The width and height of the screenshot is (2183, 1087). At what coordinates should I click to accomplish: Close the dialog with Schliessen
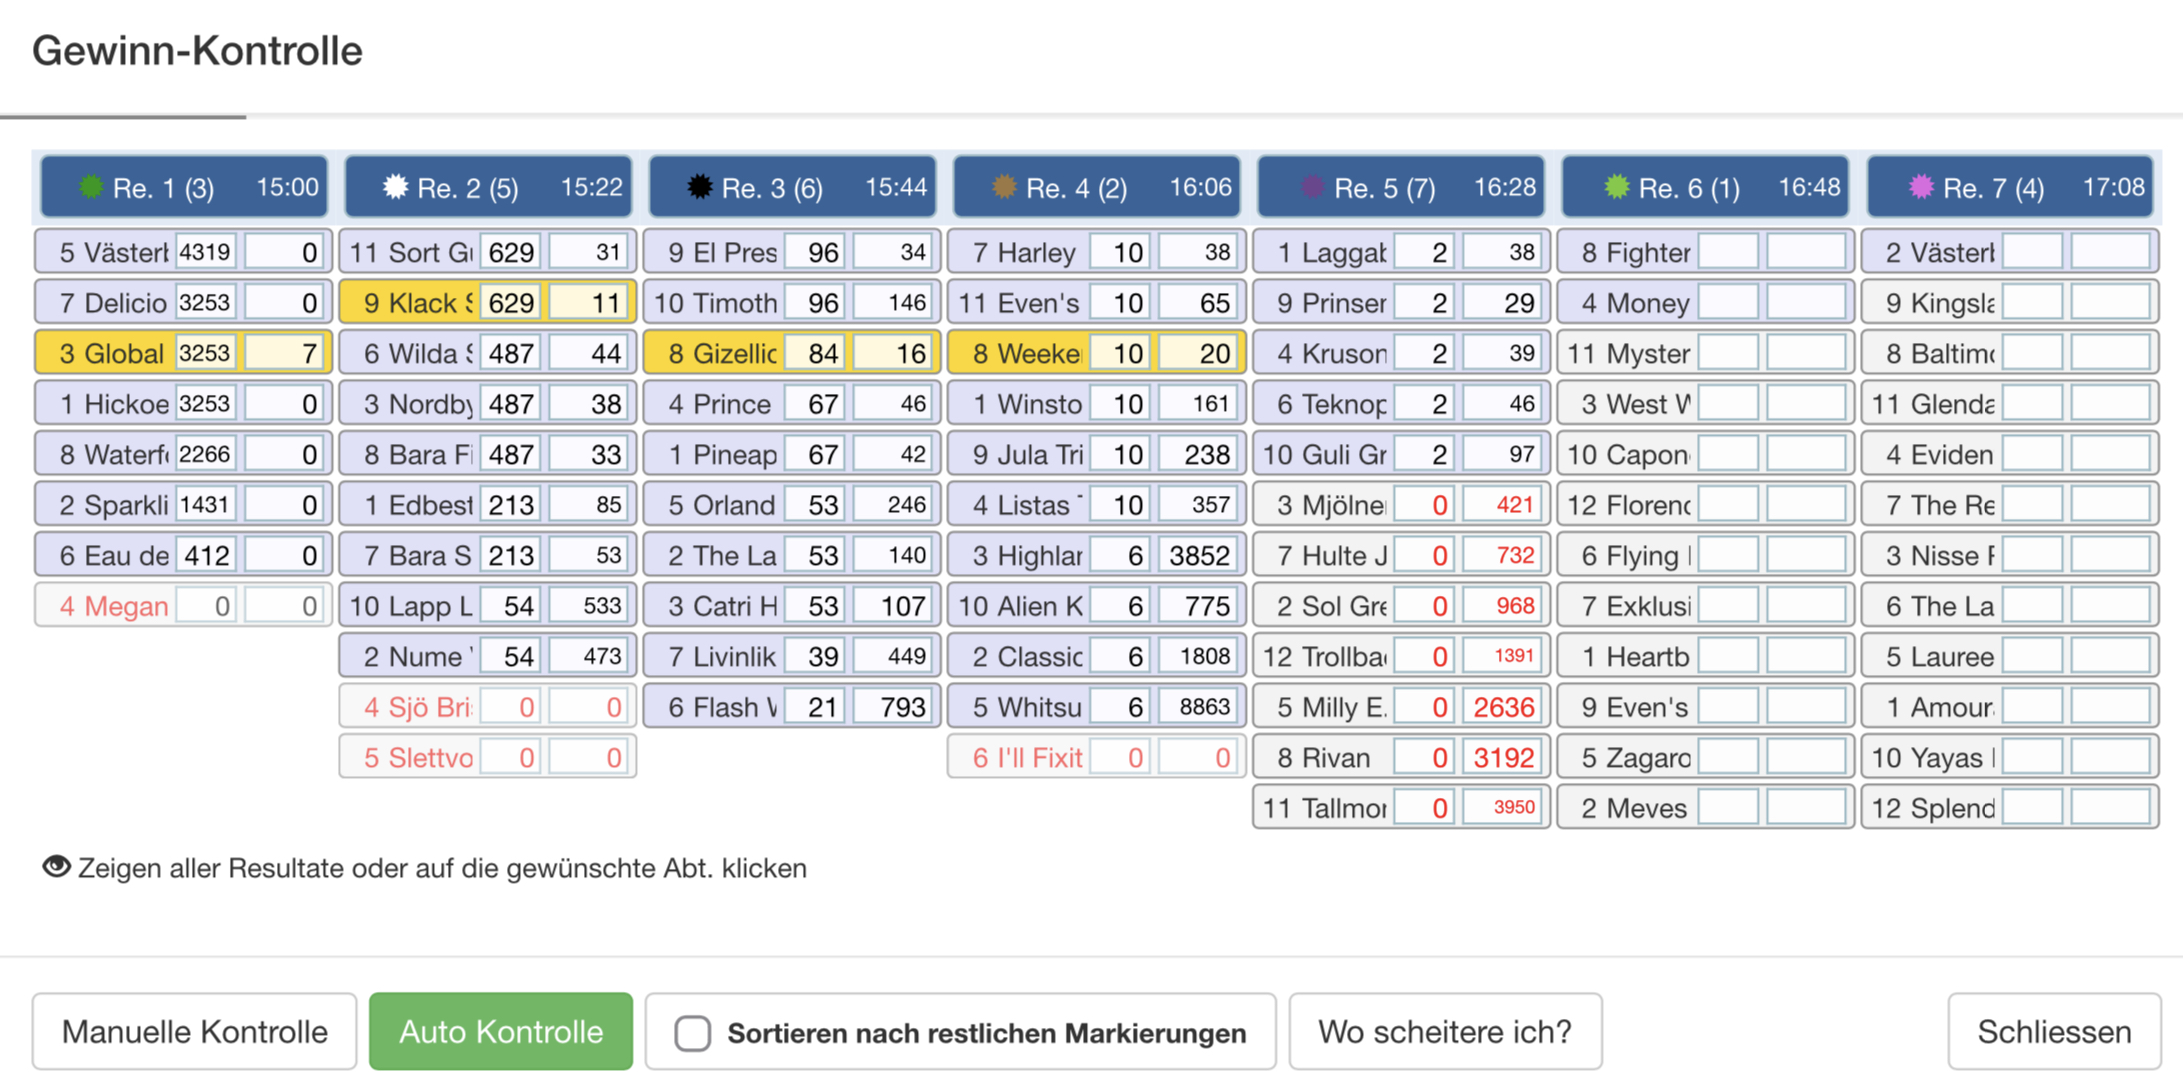[2054, 1032]
